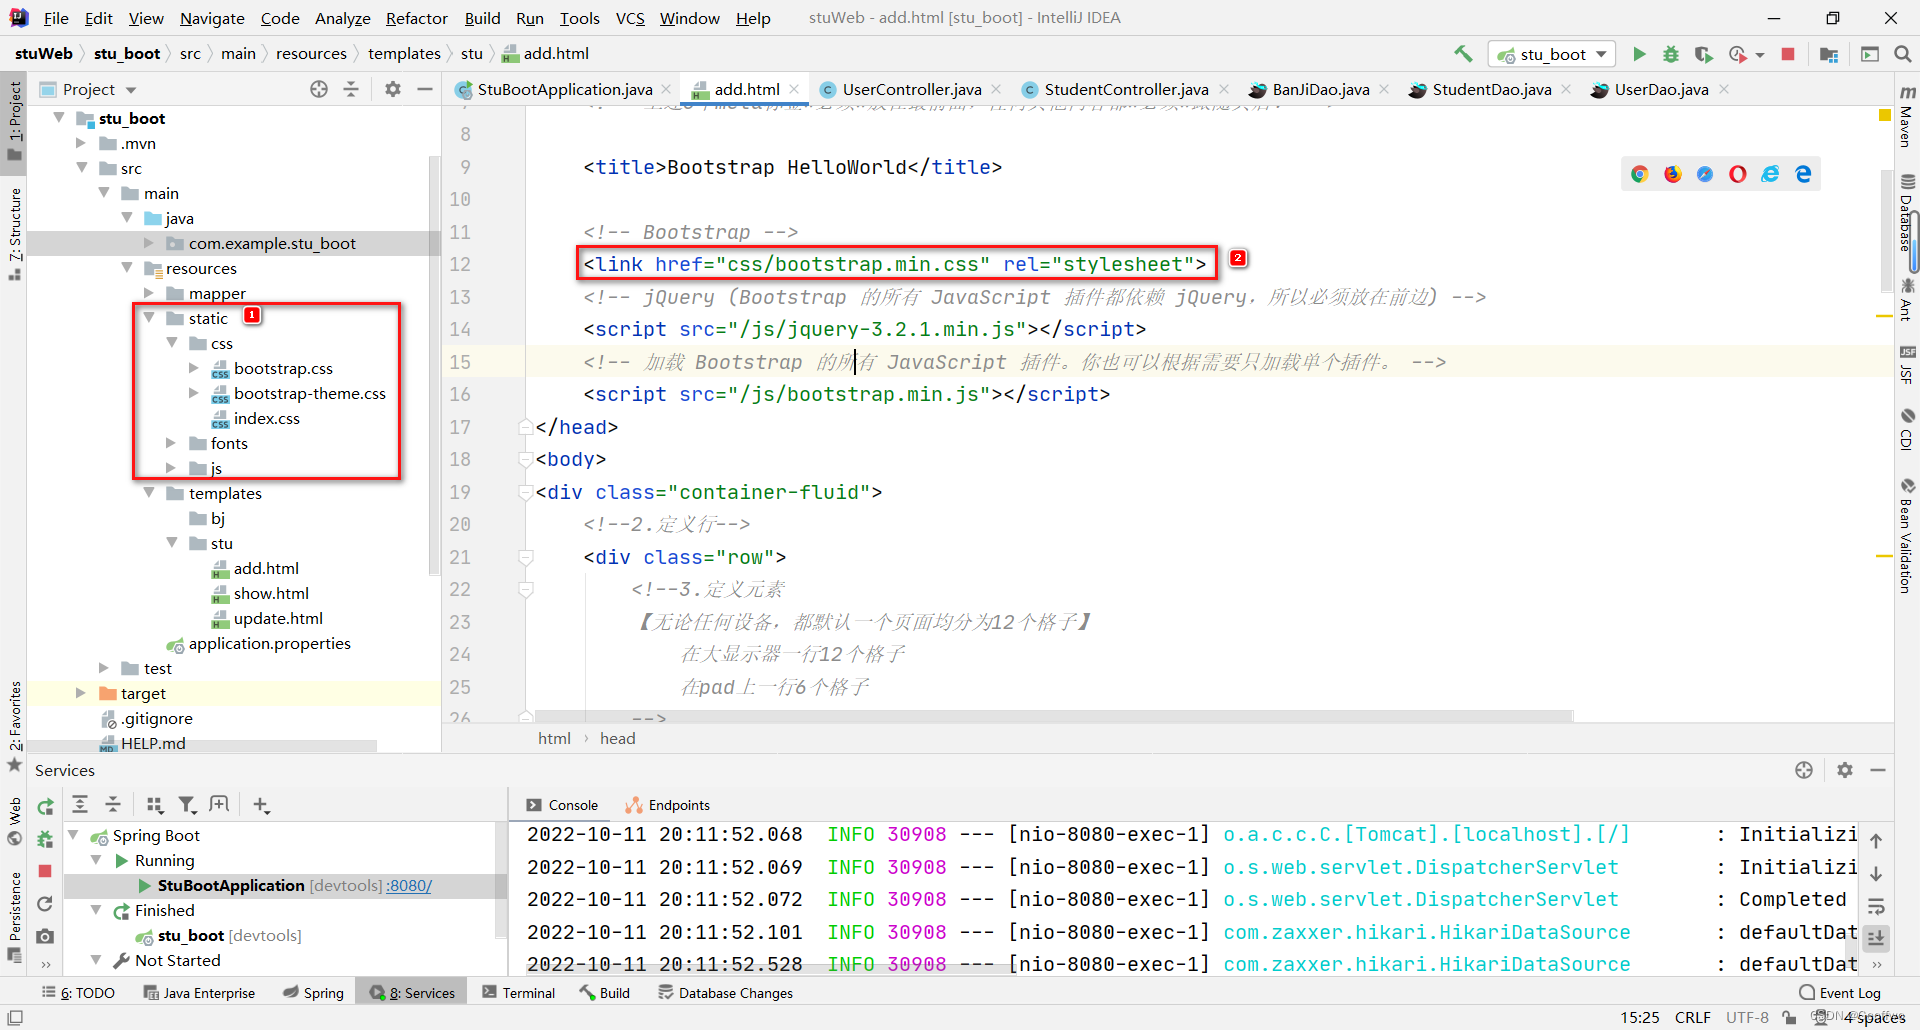
Task: Open the Database Changes tool window
Action: tap(726, 993)
